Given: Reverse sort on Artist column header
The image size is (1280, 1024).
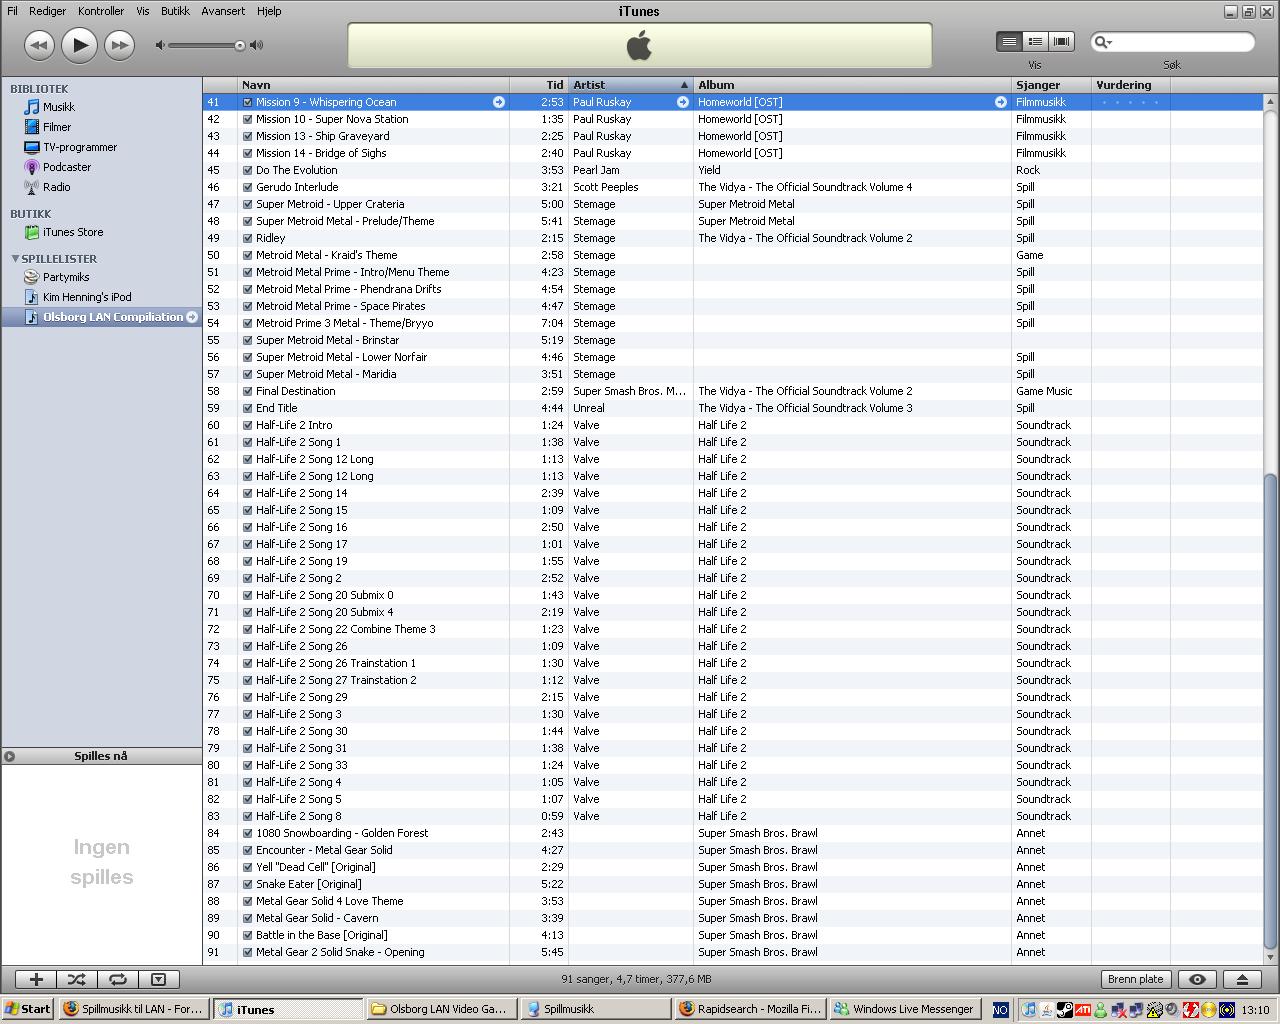Looking at the screenshot, I should tap(631, 85).
